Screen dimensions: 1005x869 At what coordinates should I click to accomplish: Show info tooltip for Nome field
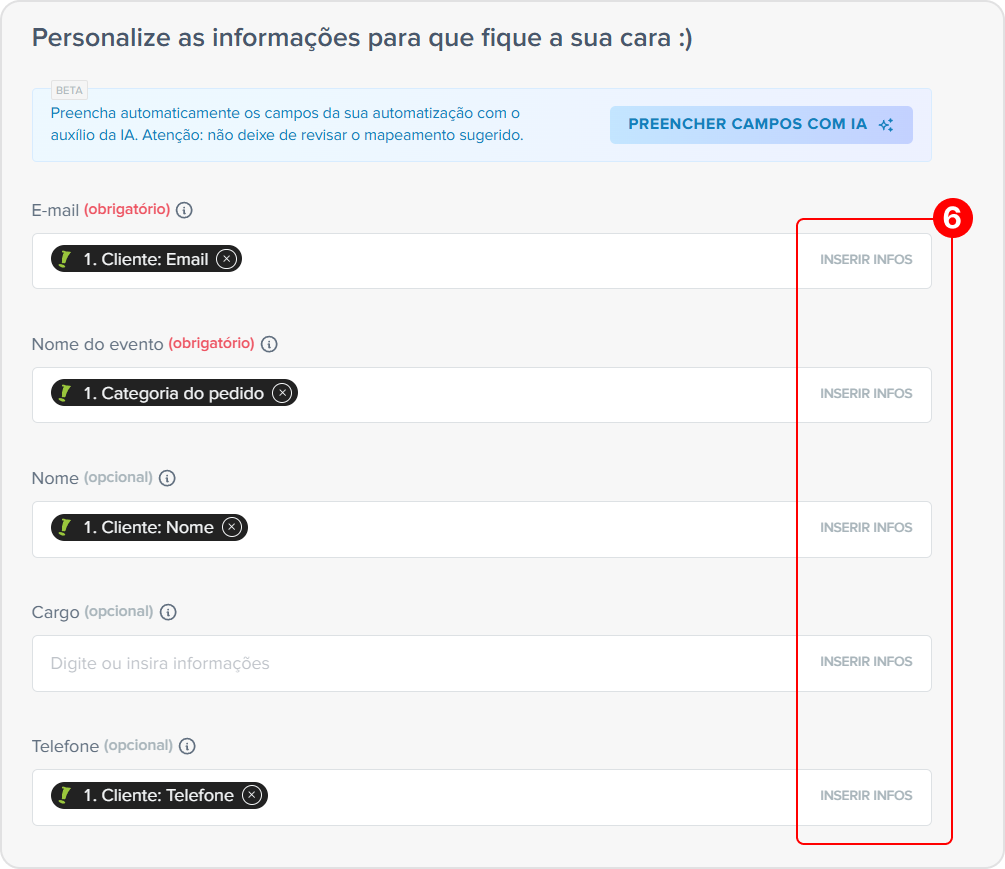tap(167, 478)
